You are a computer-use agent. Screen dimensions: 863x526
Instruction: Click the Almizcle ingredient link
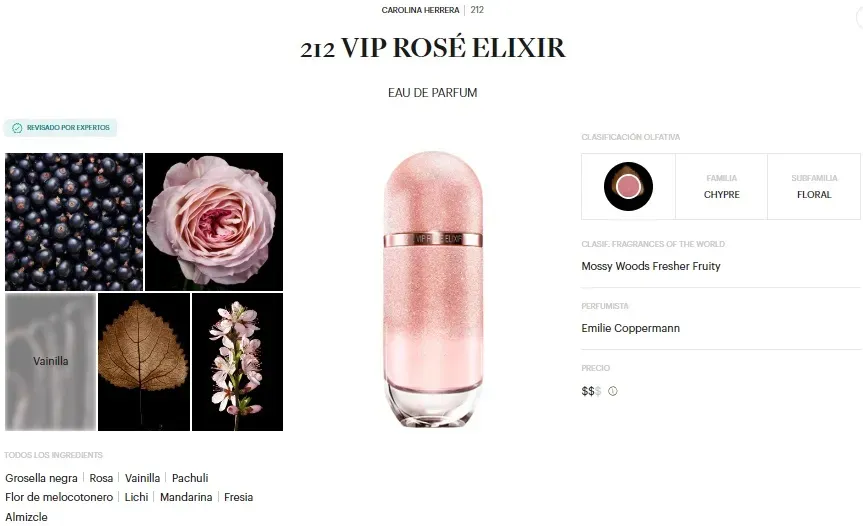pos(26,517)
